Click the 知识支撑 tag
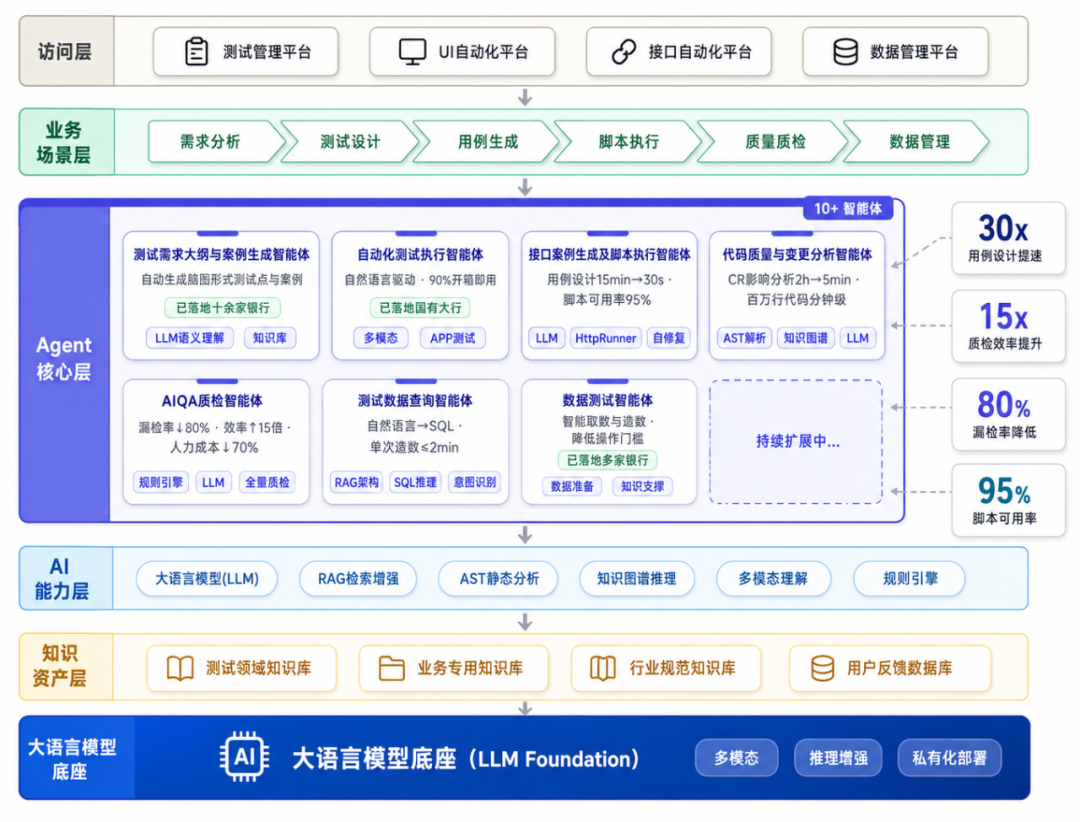 [642, 486]
